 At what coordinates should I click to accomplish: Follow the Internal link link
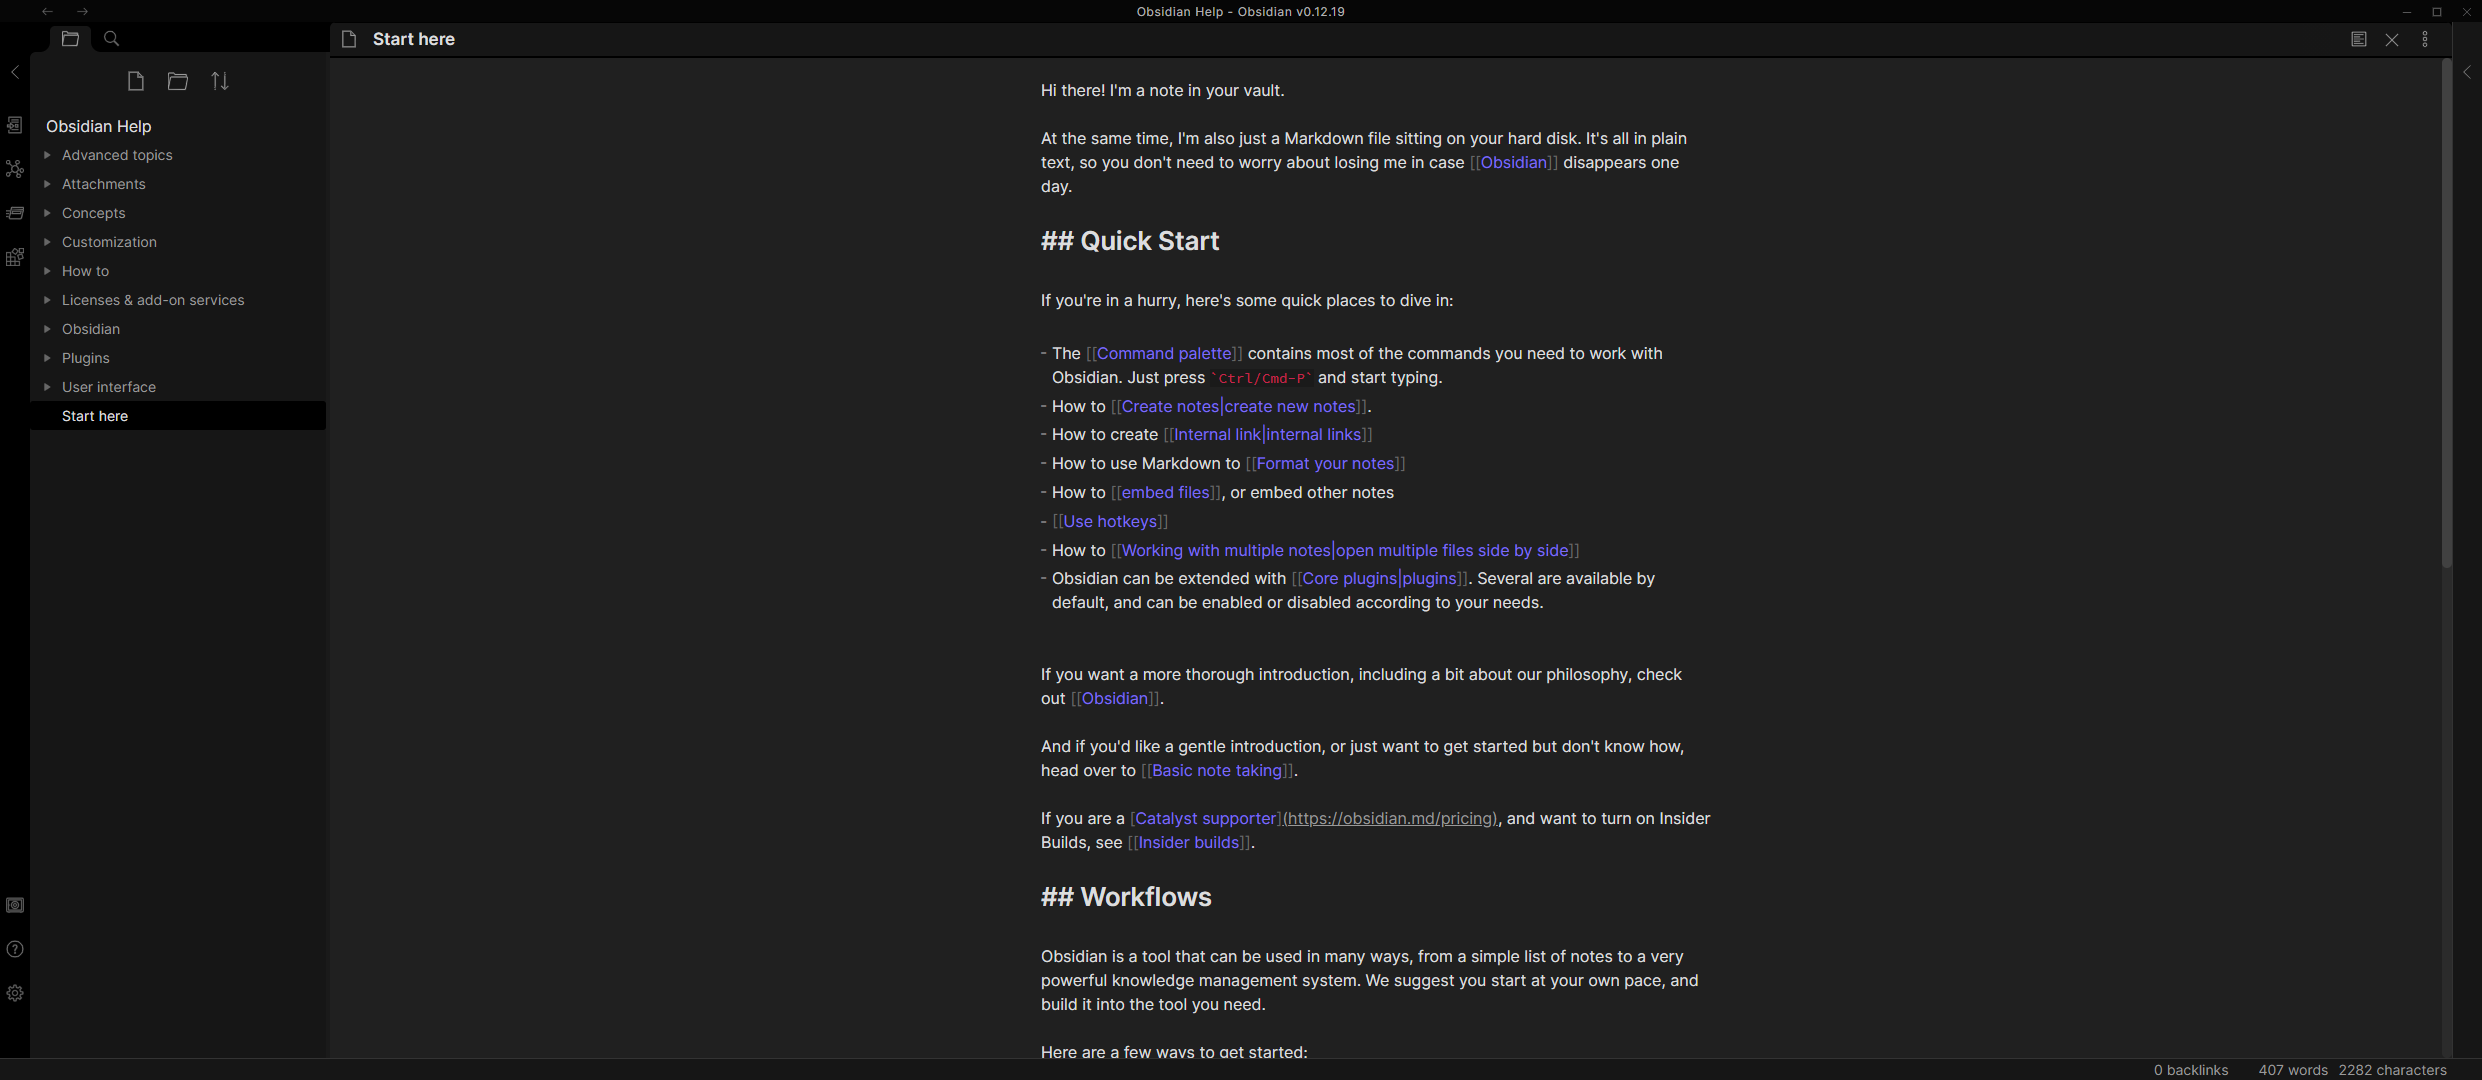click(1217, 434)
